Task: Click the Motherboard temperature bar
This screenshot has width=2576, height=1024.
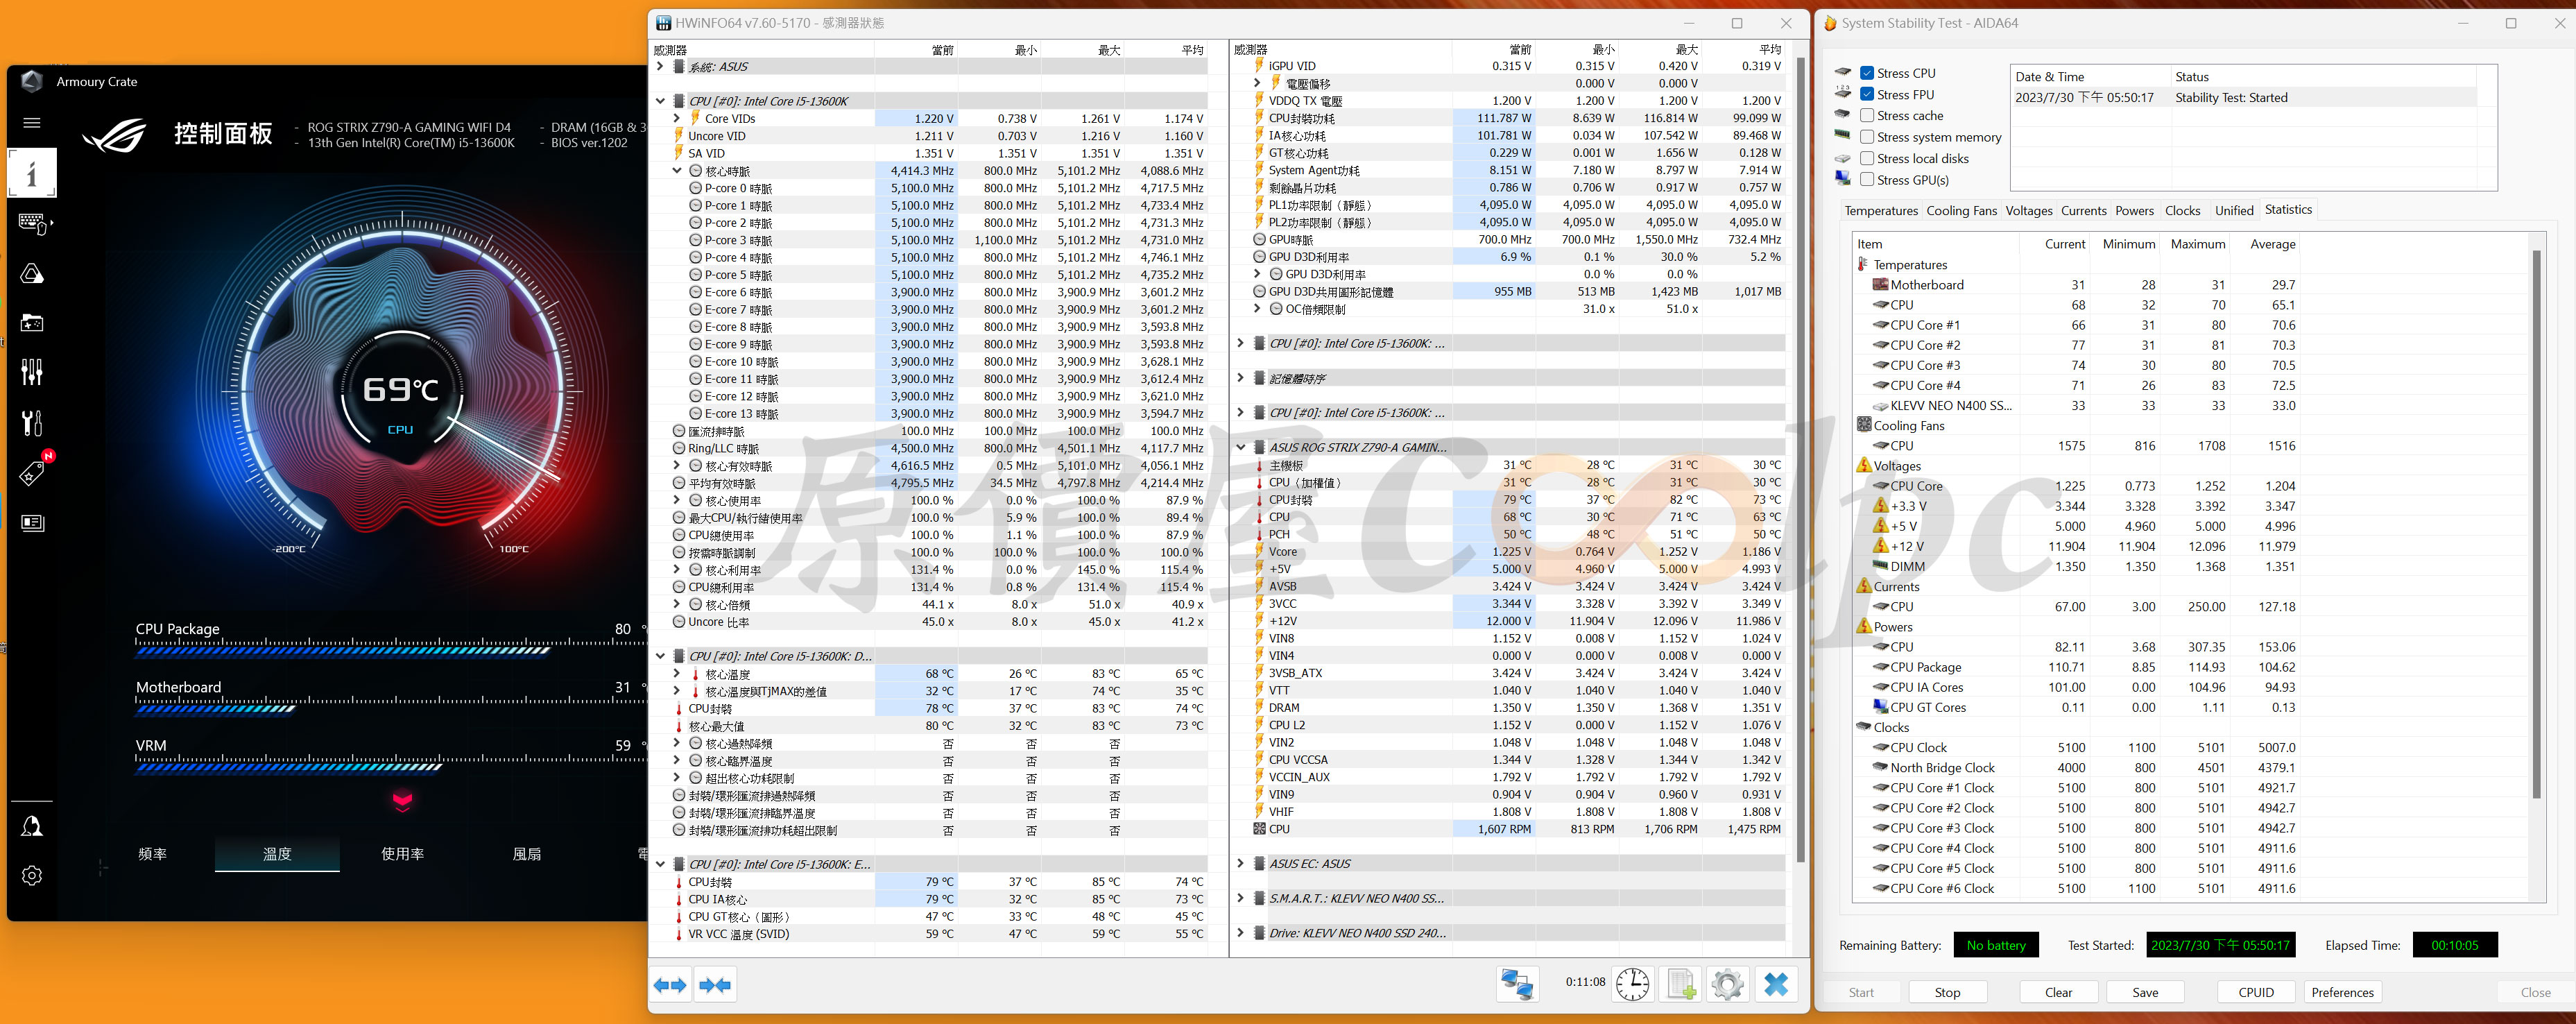Action: 391,707
